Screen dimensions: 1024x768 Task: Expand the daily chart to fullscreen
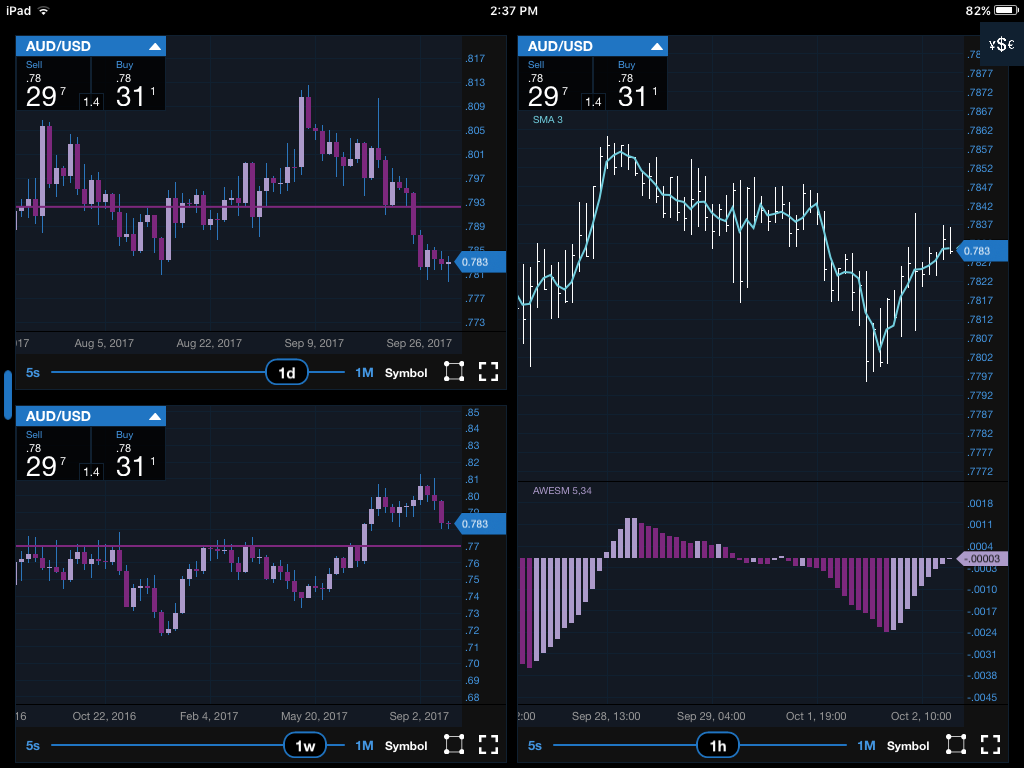pos(488,373)
